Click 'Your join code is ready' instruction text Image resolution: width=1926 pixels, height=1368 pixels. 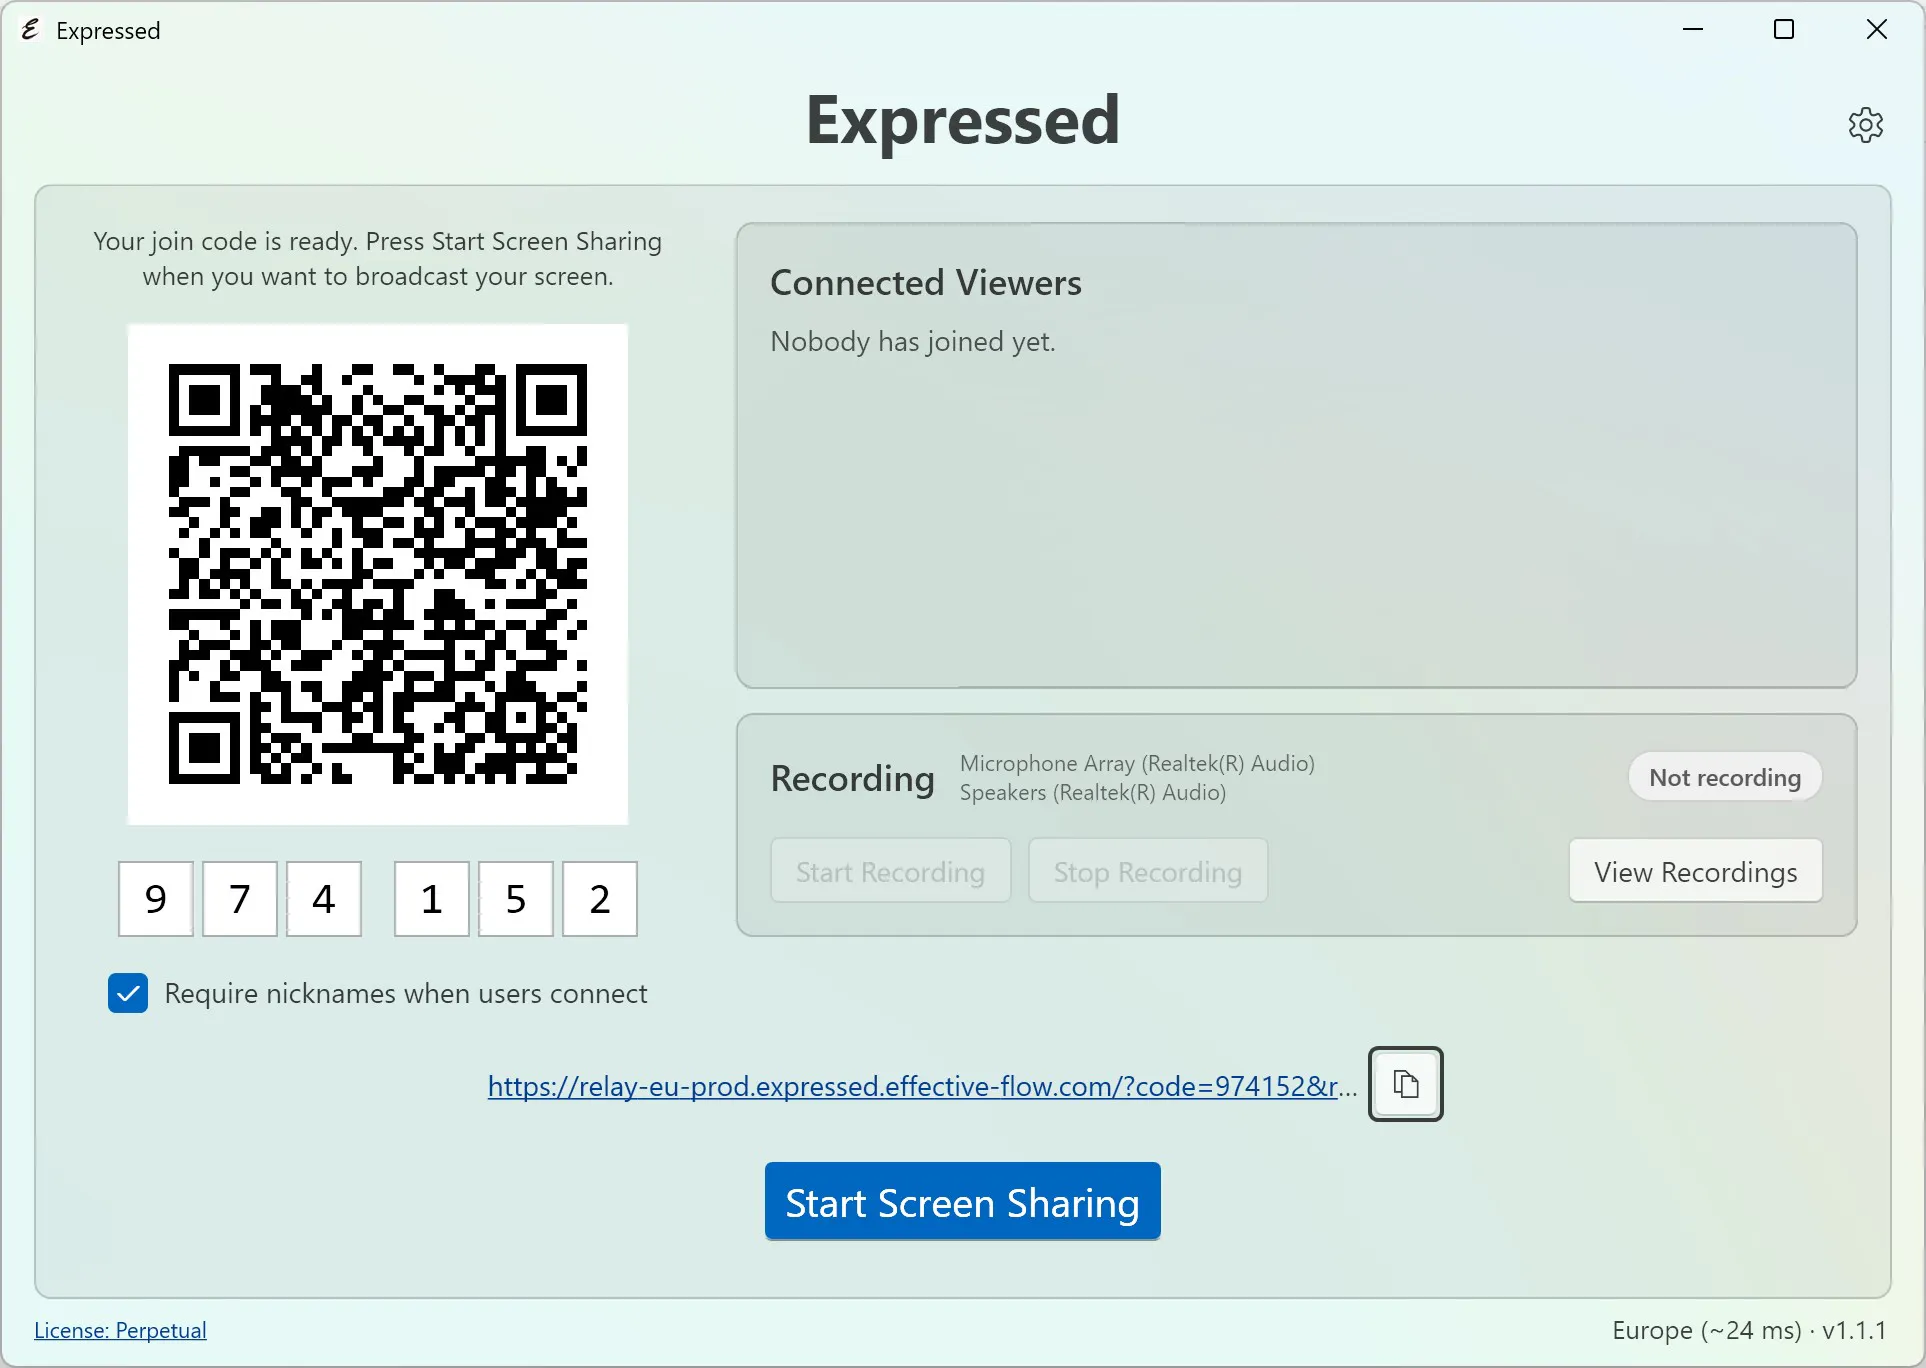[378, 259]
